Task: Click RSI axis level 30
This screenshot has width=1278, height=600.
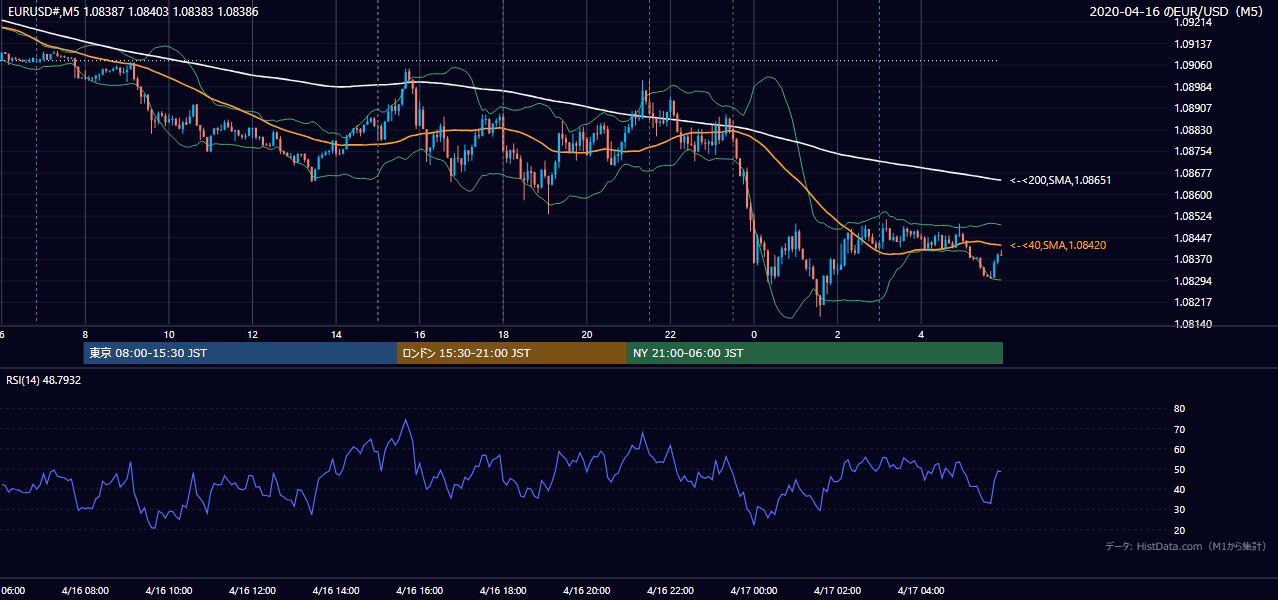Action: coord(1179,509)
